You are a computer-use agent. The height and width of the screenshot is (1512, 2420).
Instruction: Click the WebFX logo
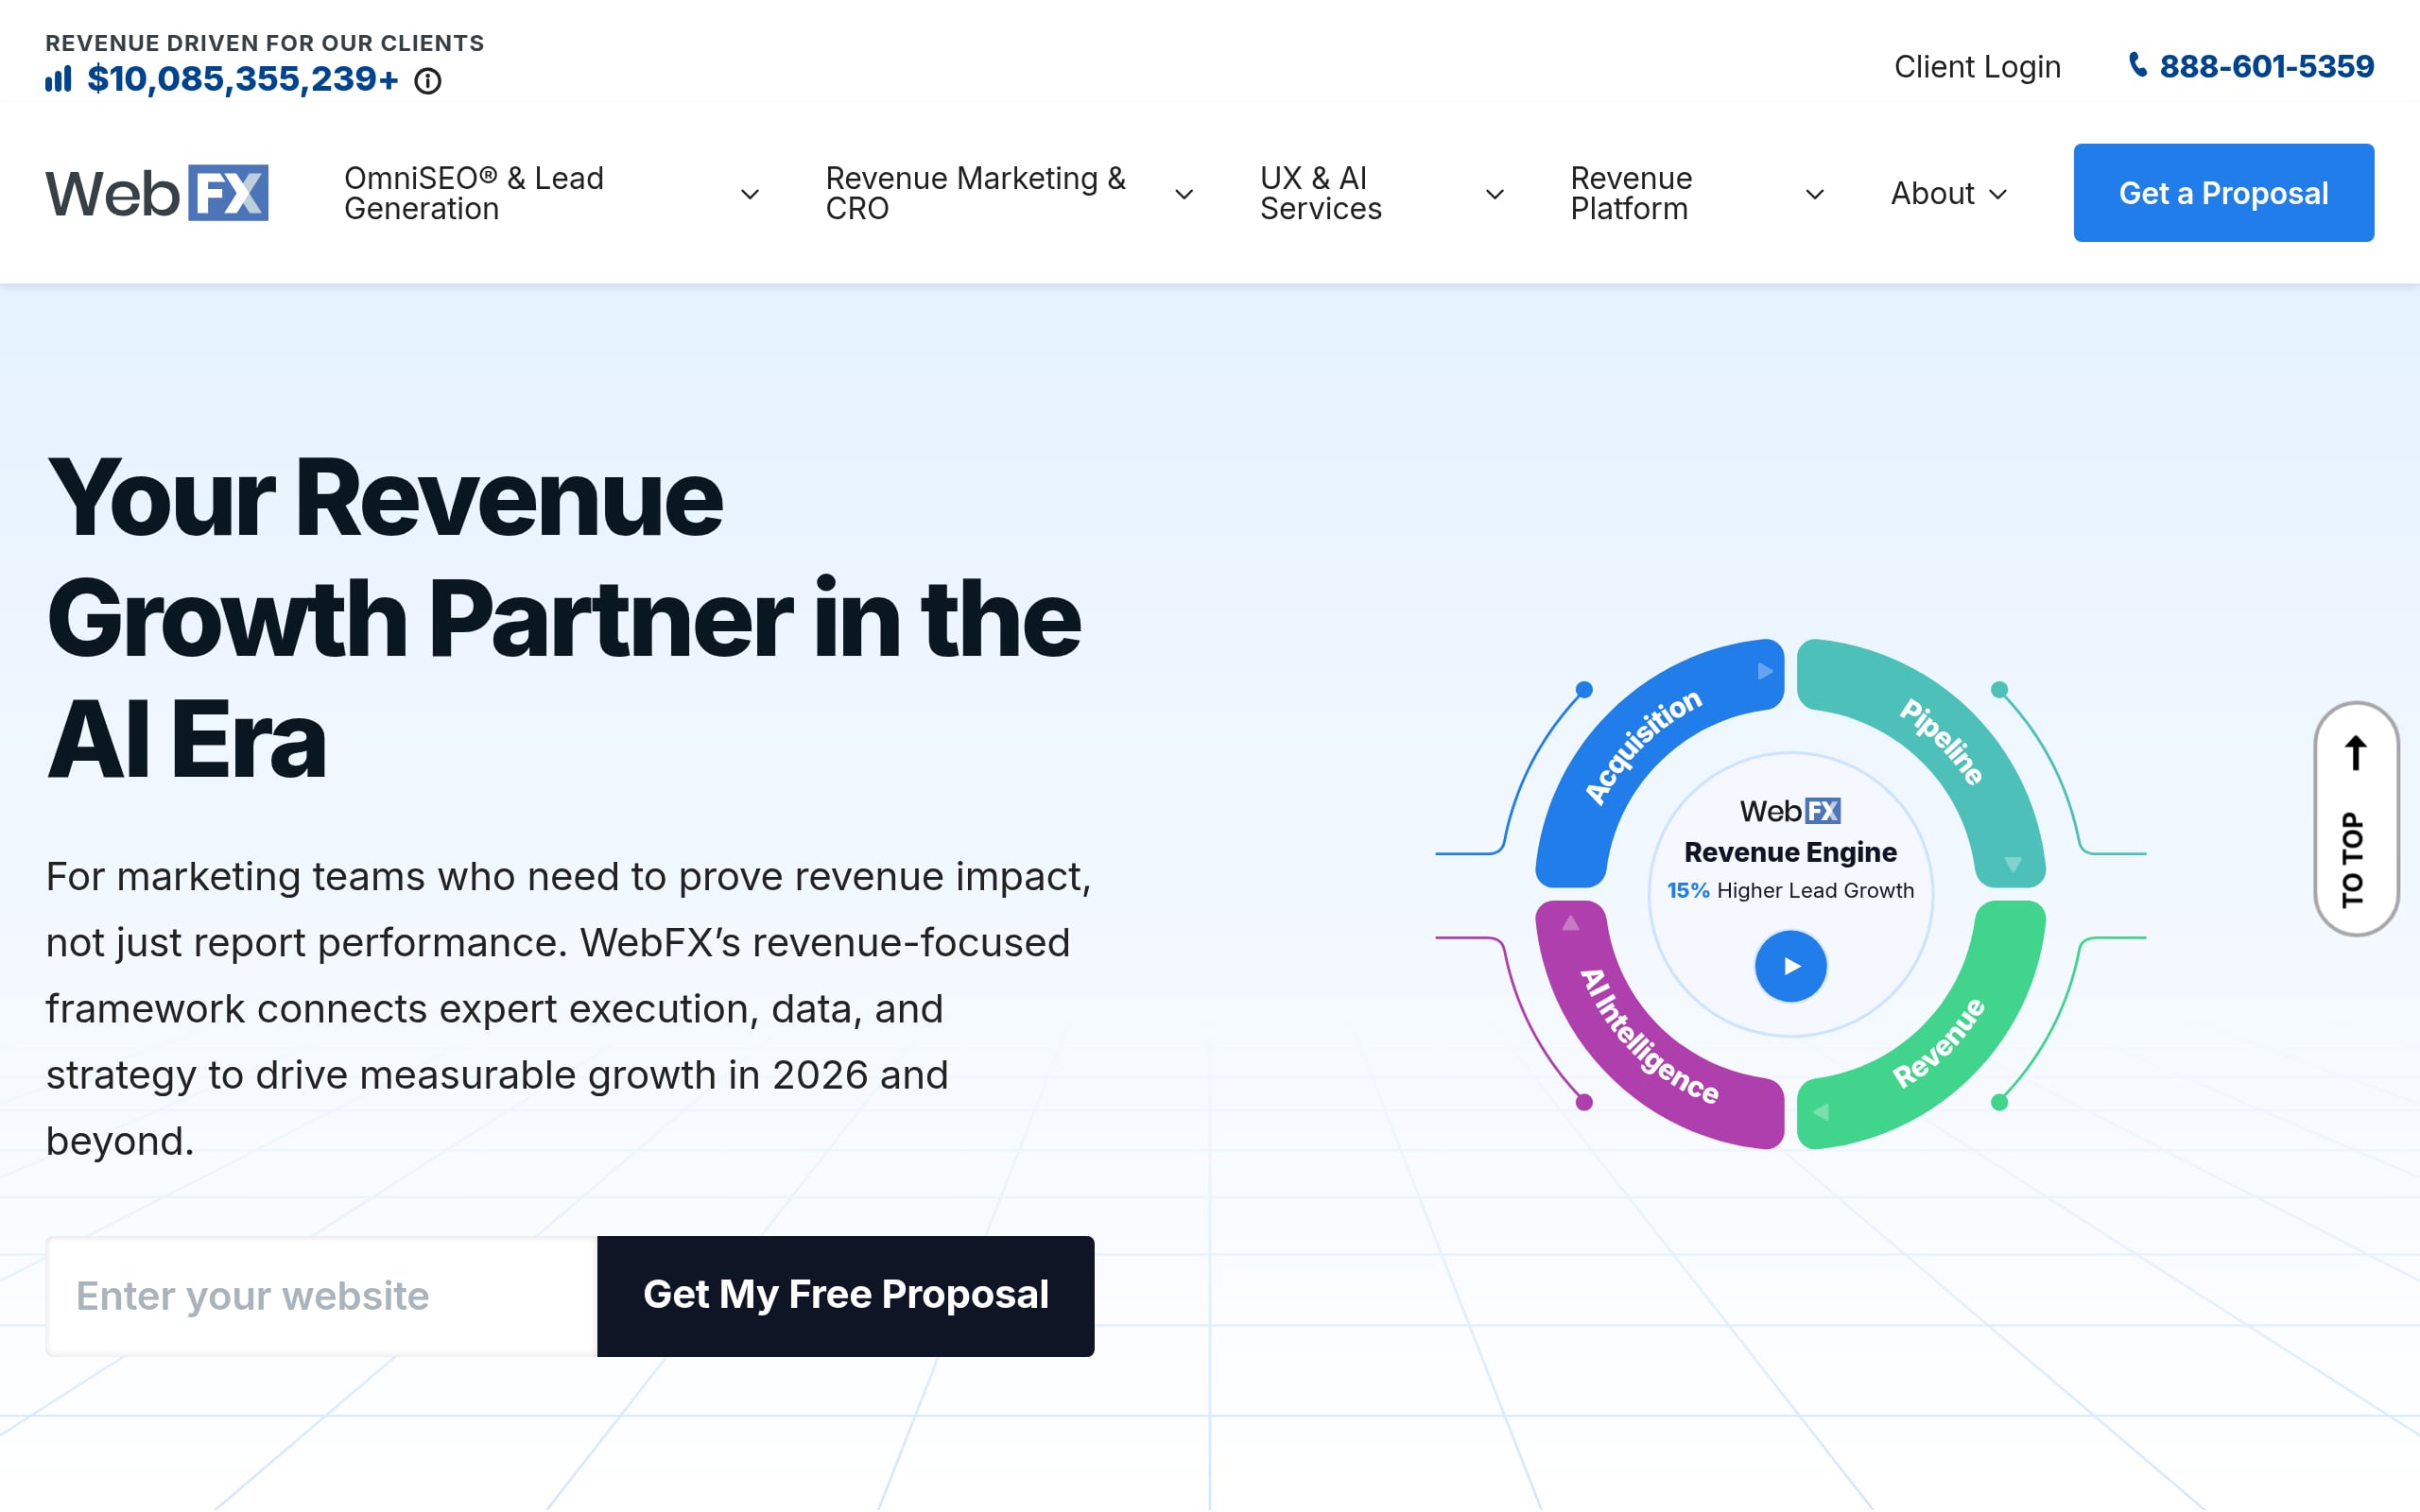click(158, 192)
